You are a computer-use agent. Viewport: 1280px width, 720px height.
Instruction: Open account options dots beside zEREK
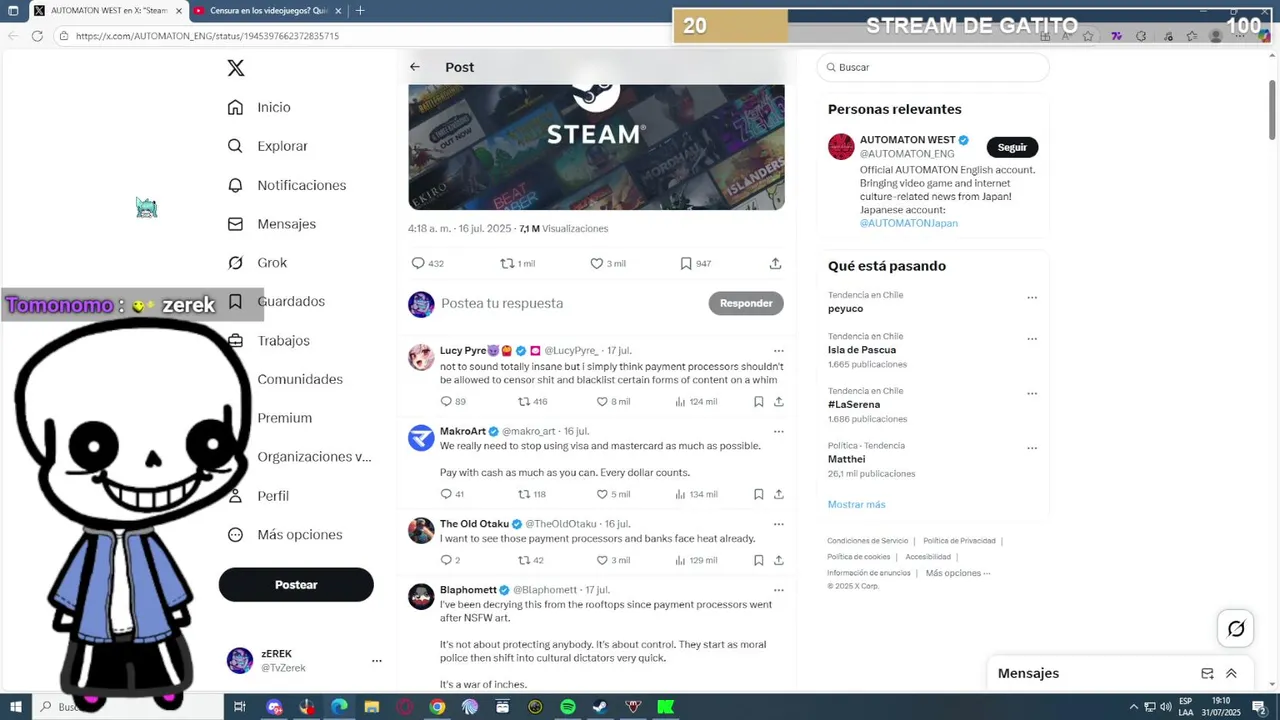point(377,661)
